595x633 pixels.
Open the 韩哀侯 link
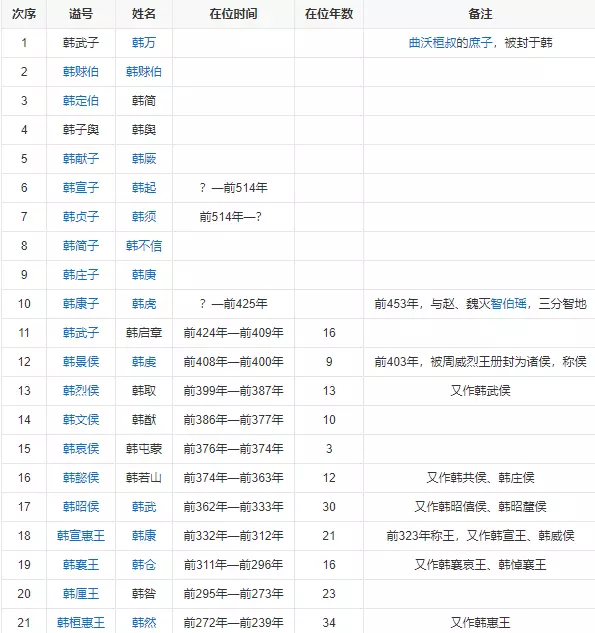click(81, 449)
